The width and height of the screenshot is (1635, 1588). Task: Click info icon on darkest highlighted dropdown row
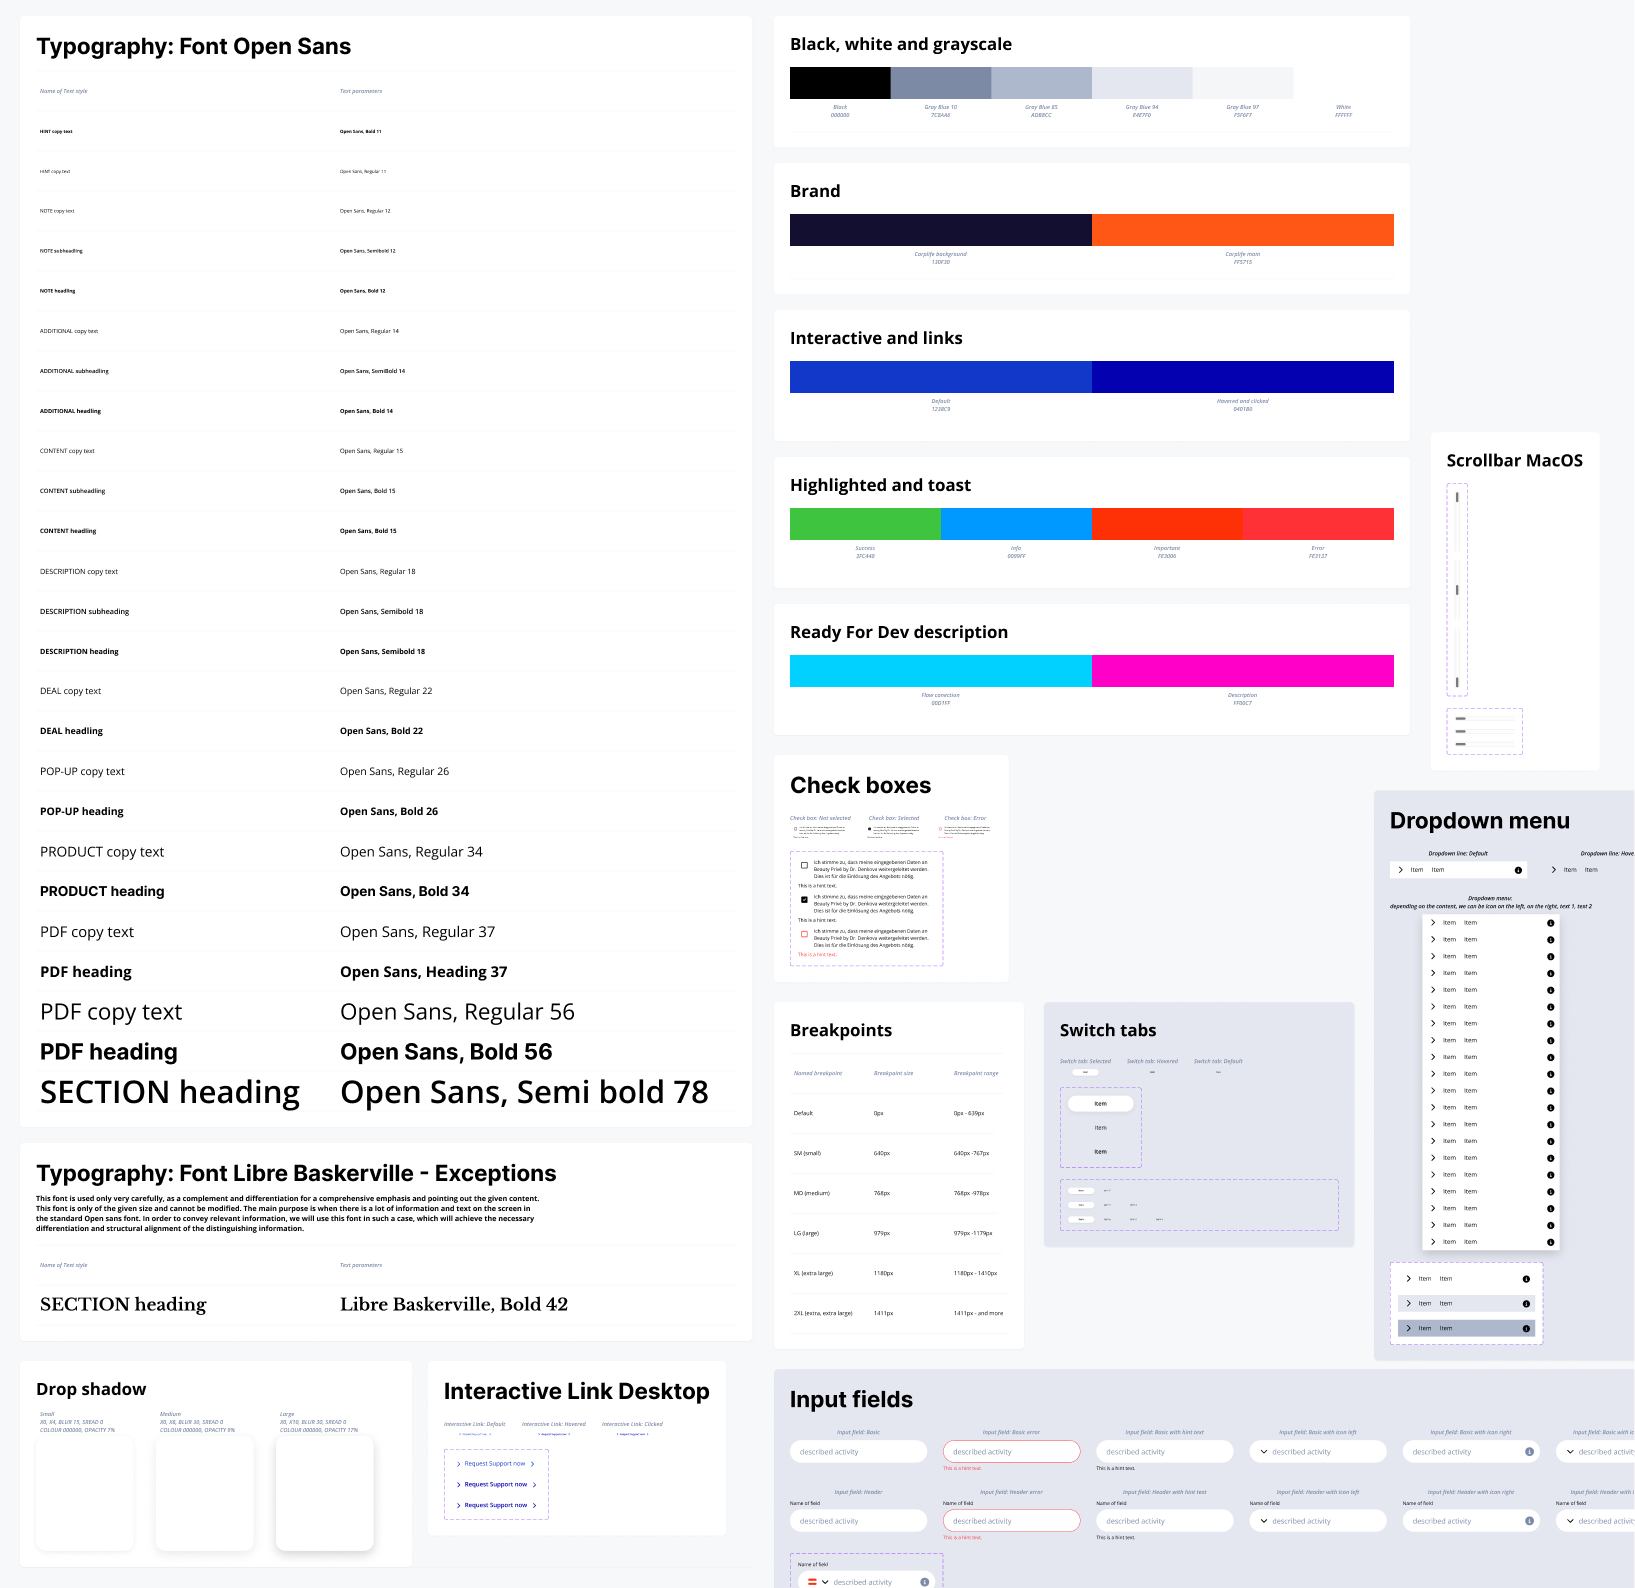coord(1526,1328)
